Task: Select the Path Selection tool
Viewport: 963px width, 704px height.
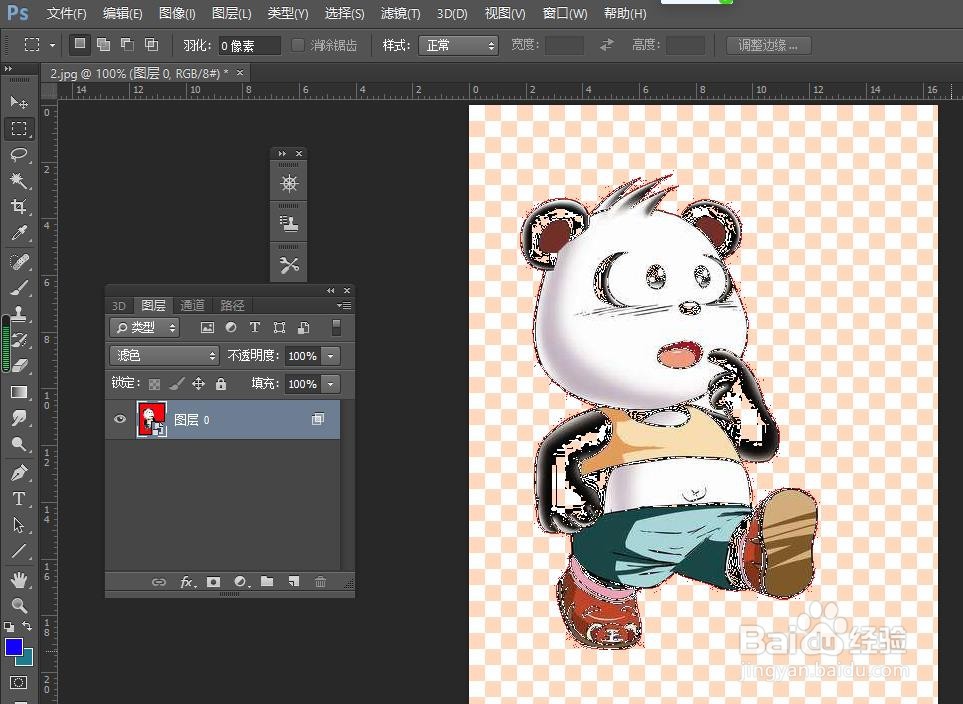Action: tap(19, 525)
